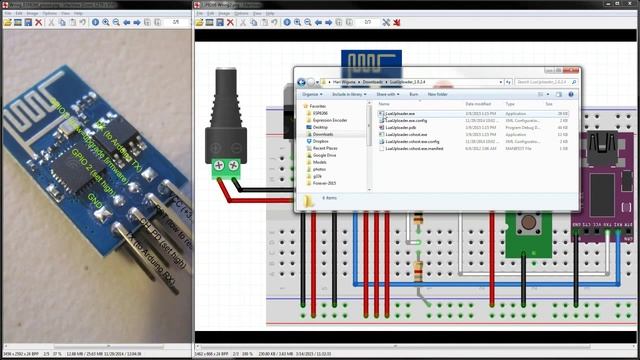640x360 pixels.
Task: Previous image arrow in right IrfanView toolbar
Action: [x=318, y=22]
